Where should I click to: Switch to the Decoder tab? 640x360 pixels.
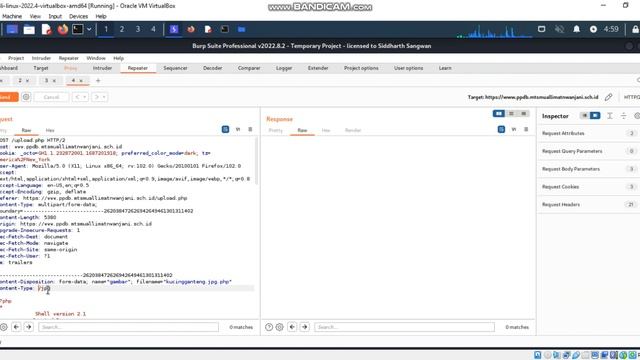[213, 68]
